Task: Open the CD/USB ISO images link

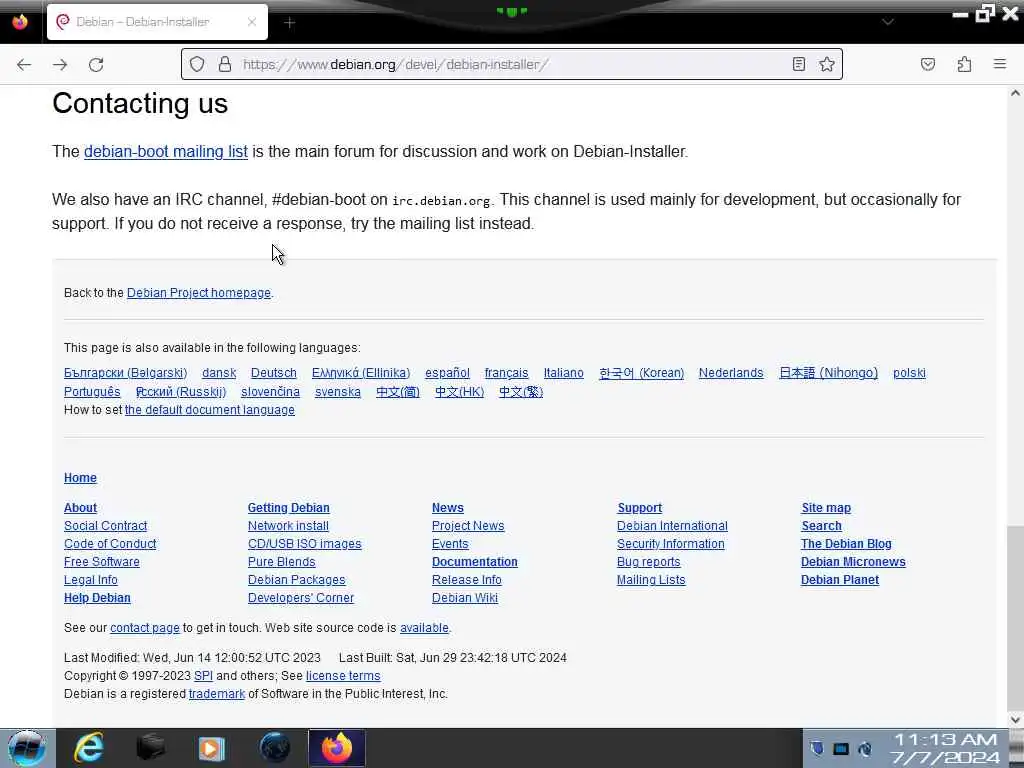Action: click(304, 544)
